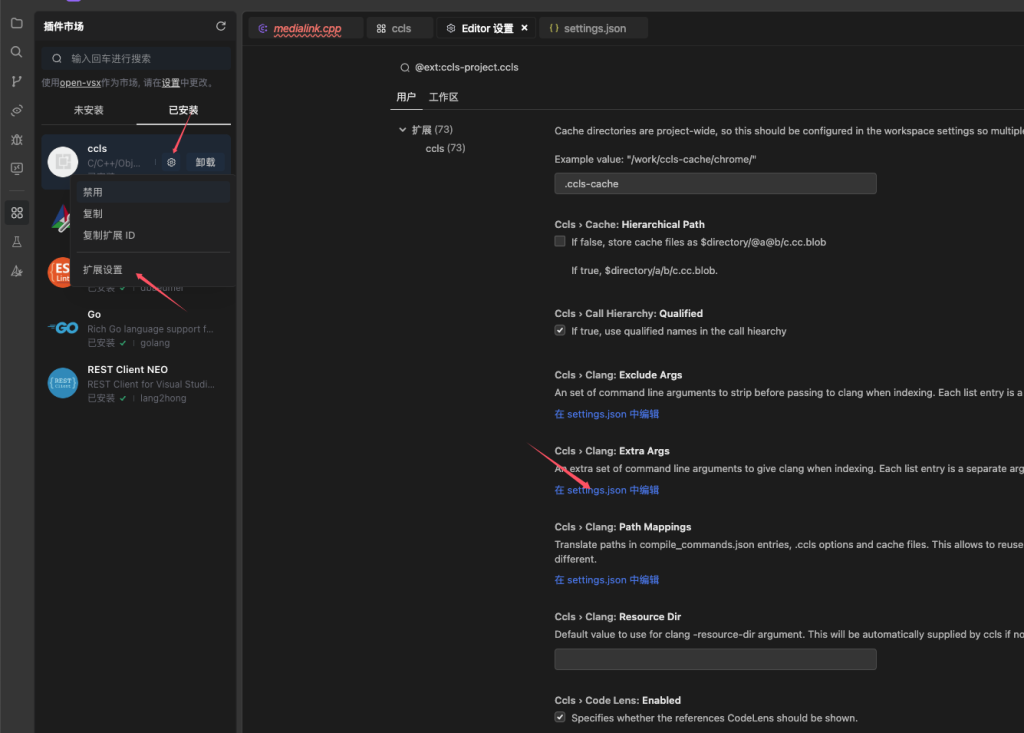This screenshot has height=733, width=1024.
Task: Edit the .ccls-cache directory field
Action: click(x=715, y=184)
